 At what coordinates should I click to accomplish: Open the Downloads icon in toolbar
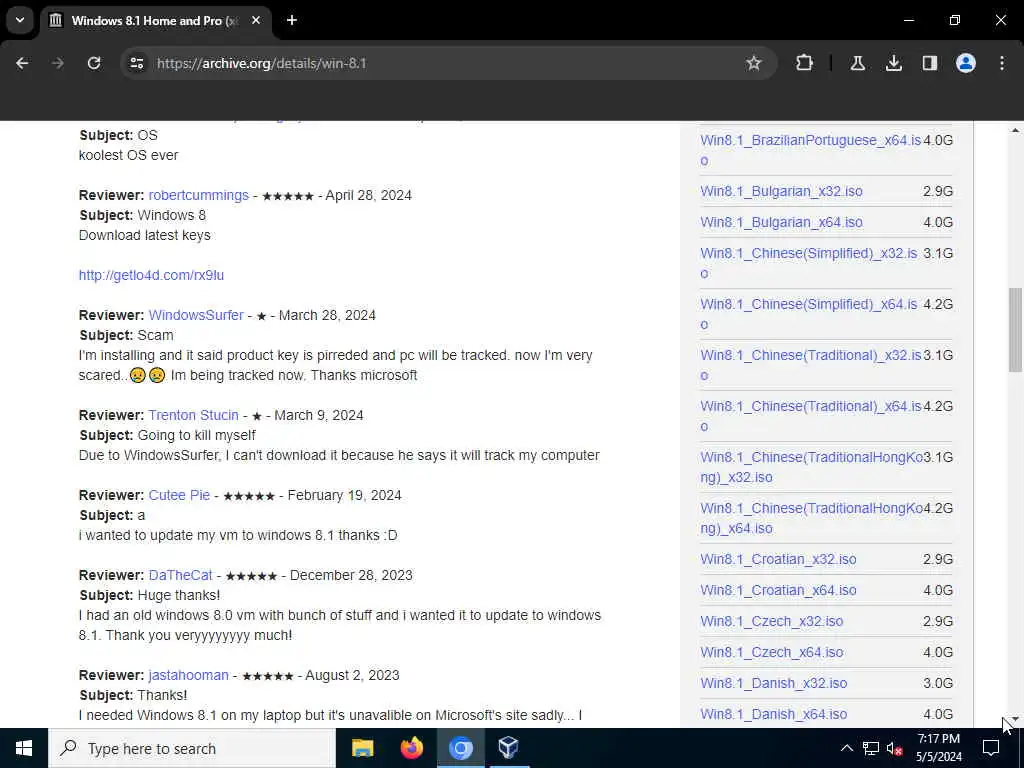point(893,63)
